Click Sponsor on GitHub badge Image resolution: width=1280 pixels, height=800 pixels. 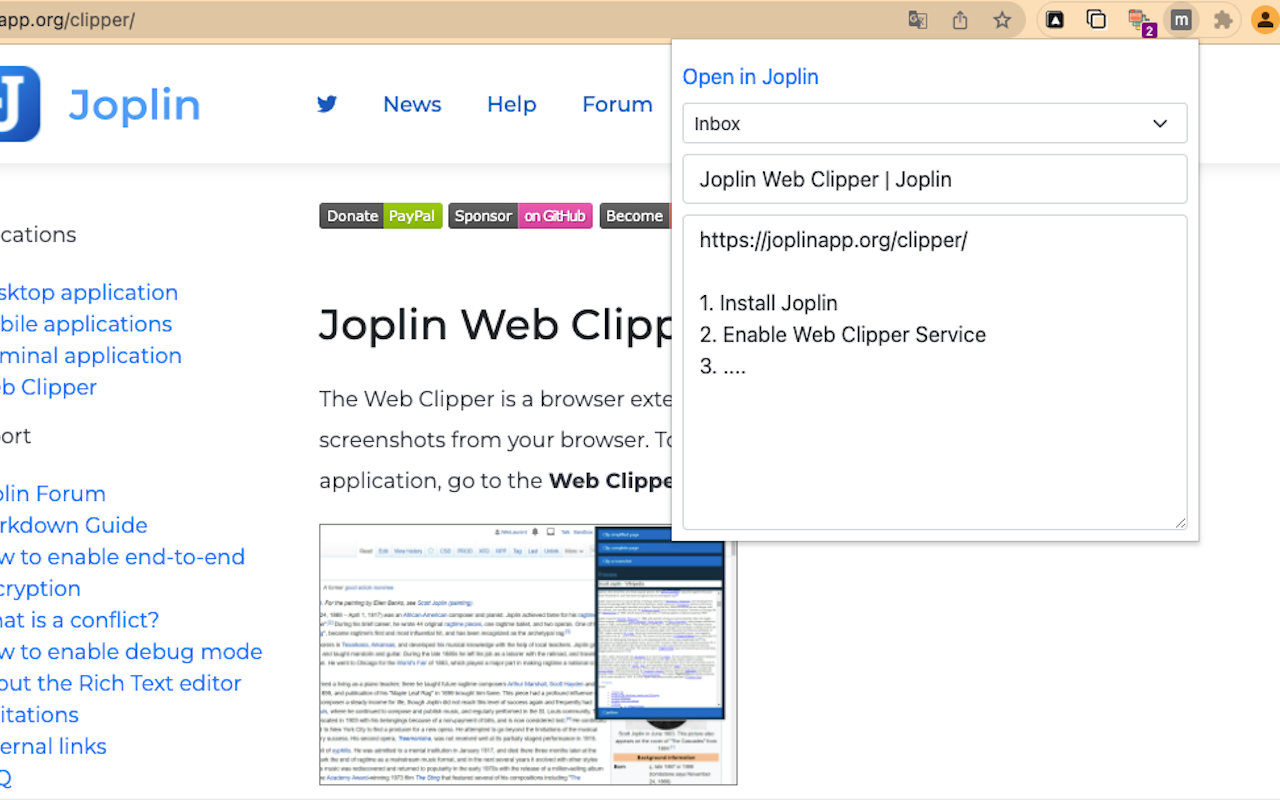[520, 215]
